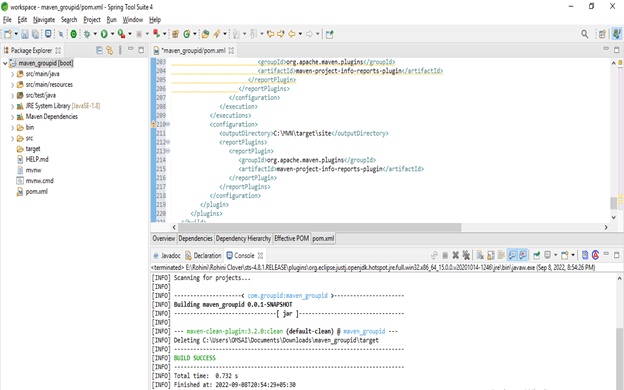Click the Clear Console icon
This screenshot has height=390, width=624.
point(480,255)
